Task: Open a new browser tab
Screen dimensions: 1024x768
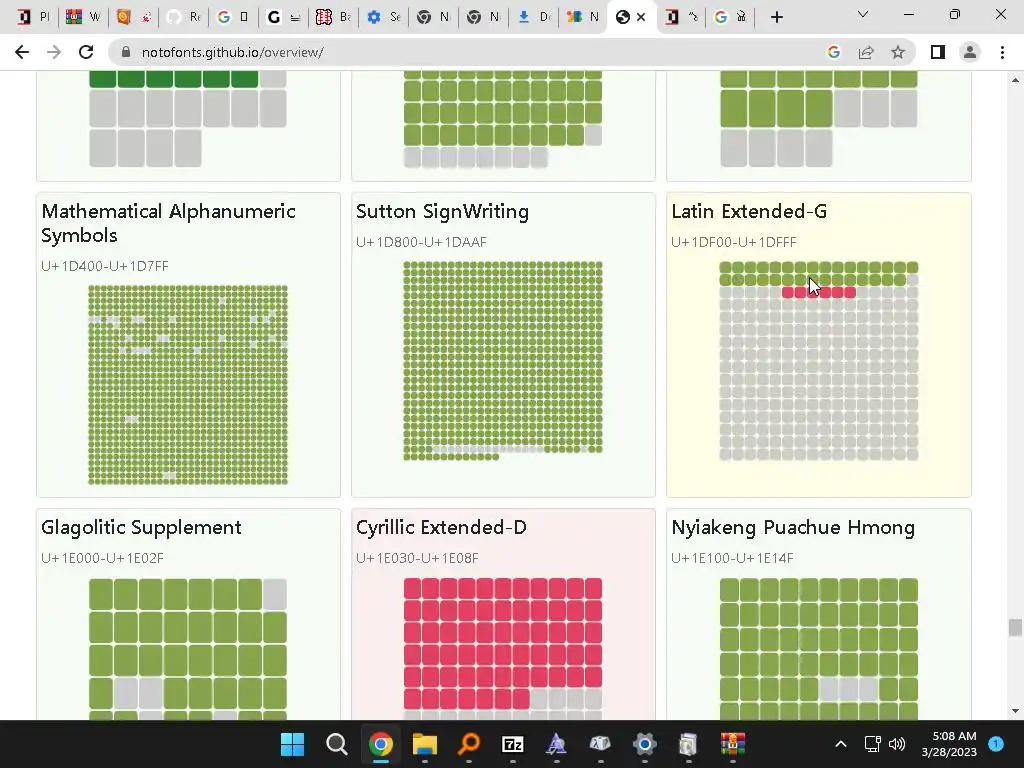Action: click(x=776, y=17)
